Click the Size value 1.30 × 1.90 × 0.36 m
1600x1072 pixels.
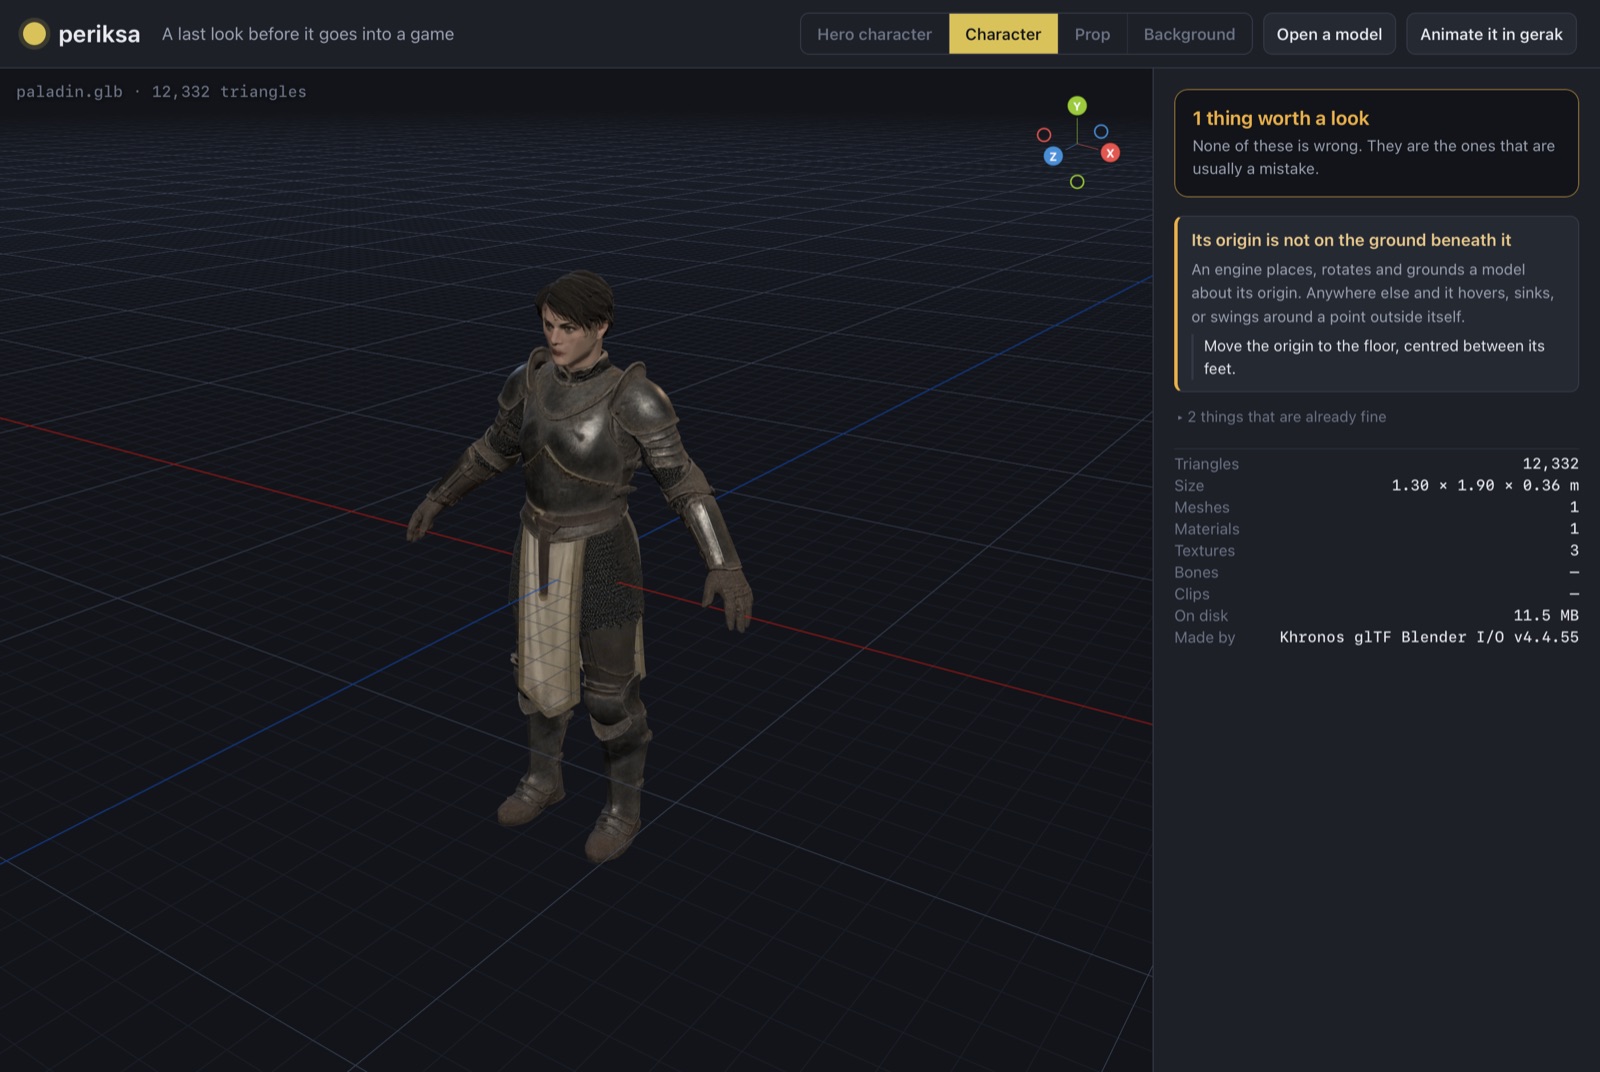[x=1485, y=486]
